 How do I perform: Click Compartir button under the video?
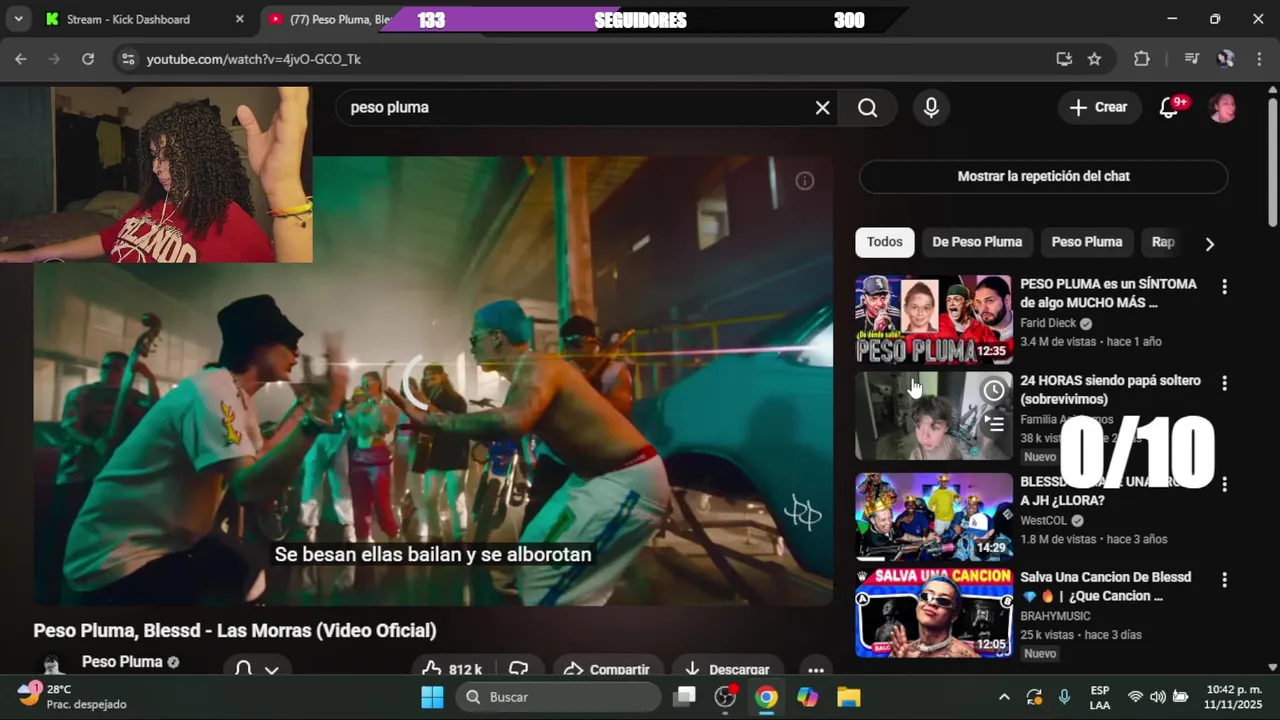pyautogui.click(x=606, y=669)
